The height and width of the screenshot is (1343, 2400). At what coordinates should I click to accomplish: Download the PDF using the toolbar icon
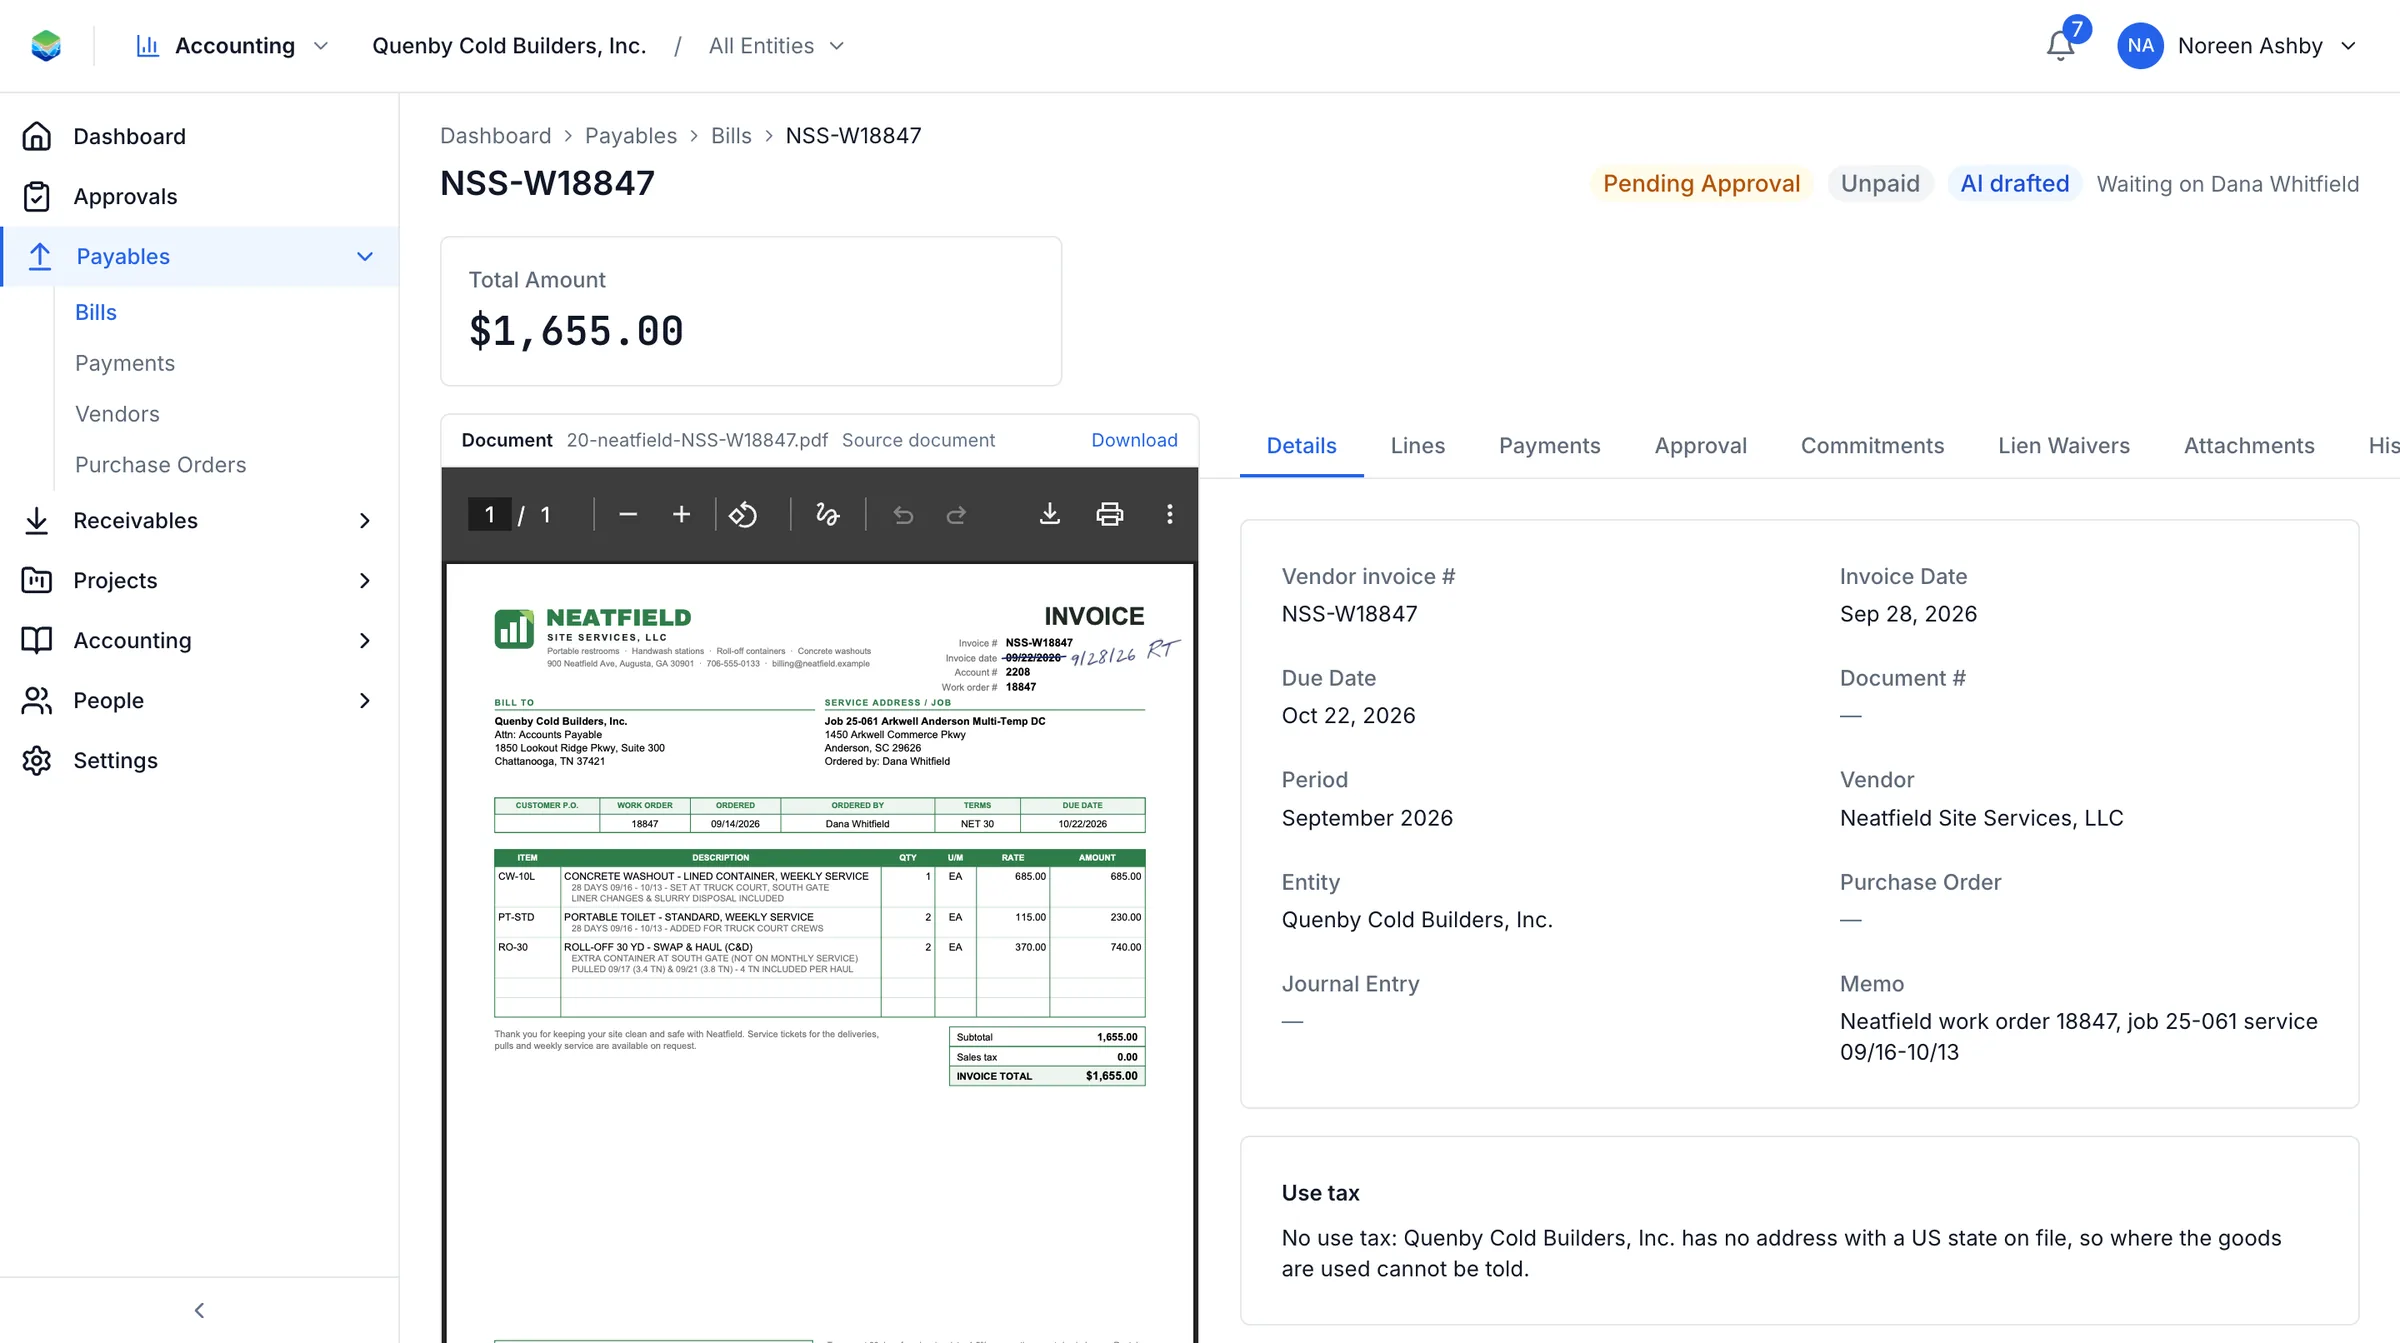[x=1049, y=514]
